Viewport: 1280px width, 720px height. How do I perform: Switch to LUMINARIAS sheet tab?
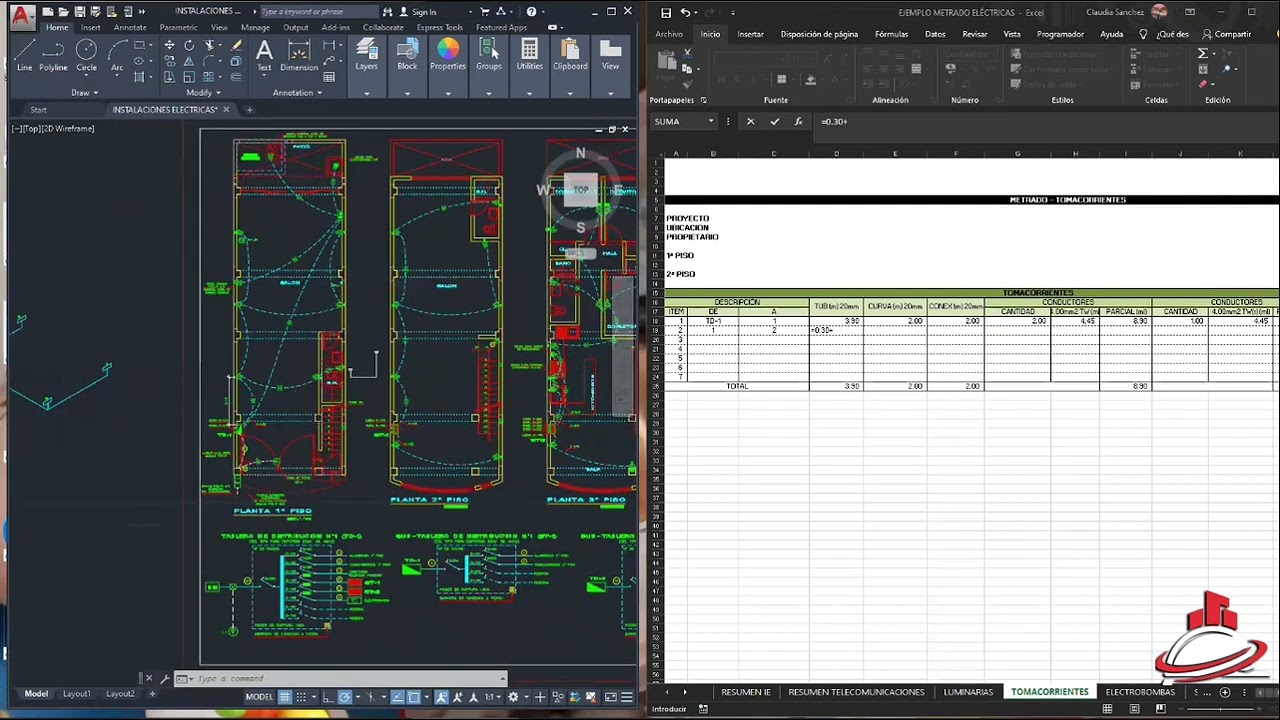(x=968, y=692)
